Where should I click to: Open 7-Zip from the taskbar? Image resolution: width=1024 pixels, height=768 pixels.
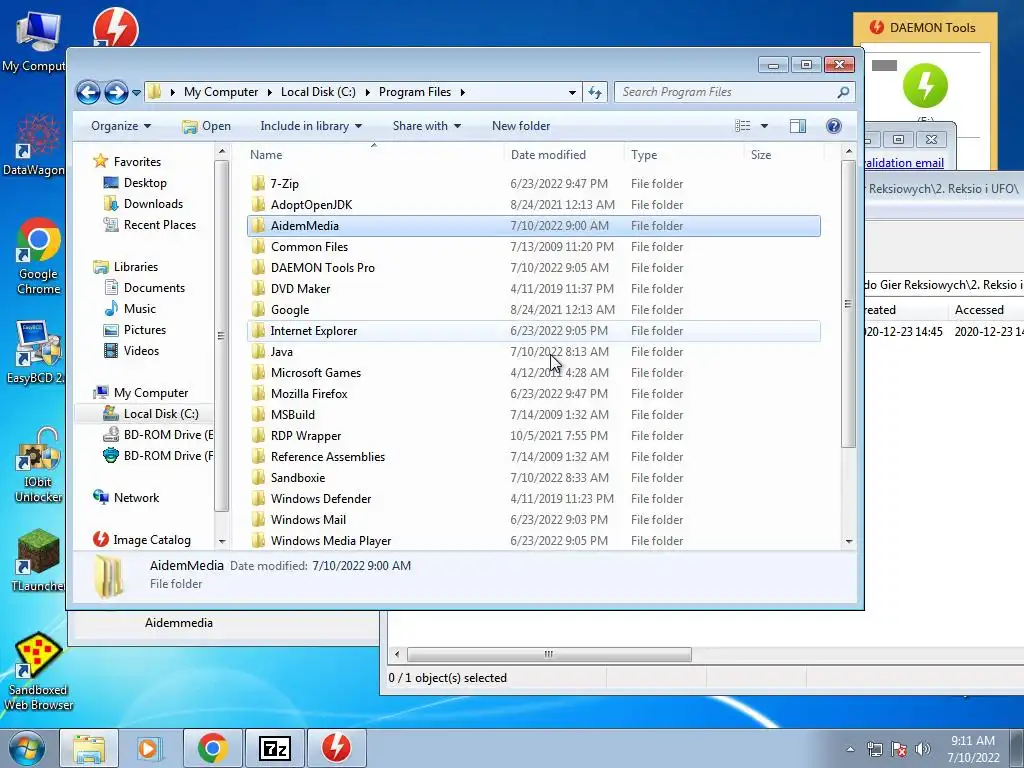tap(274, 748)
